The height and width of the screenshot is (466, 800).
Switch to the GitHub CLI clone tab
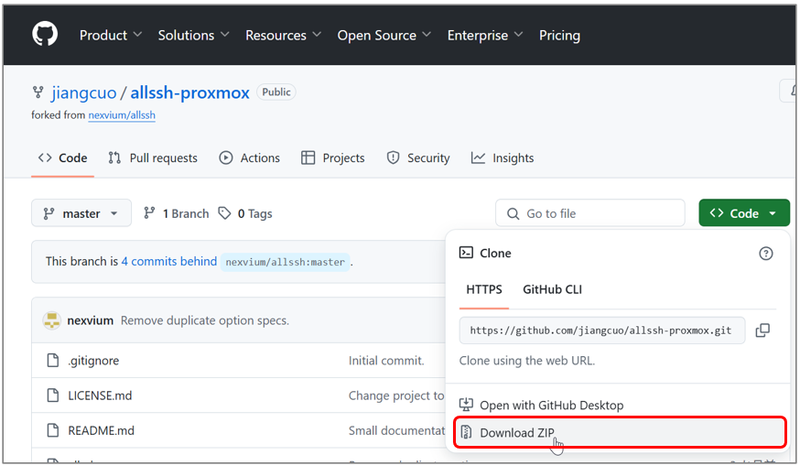tap(552, 290)
